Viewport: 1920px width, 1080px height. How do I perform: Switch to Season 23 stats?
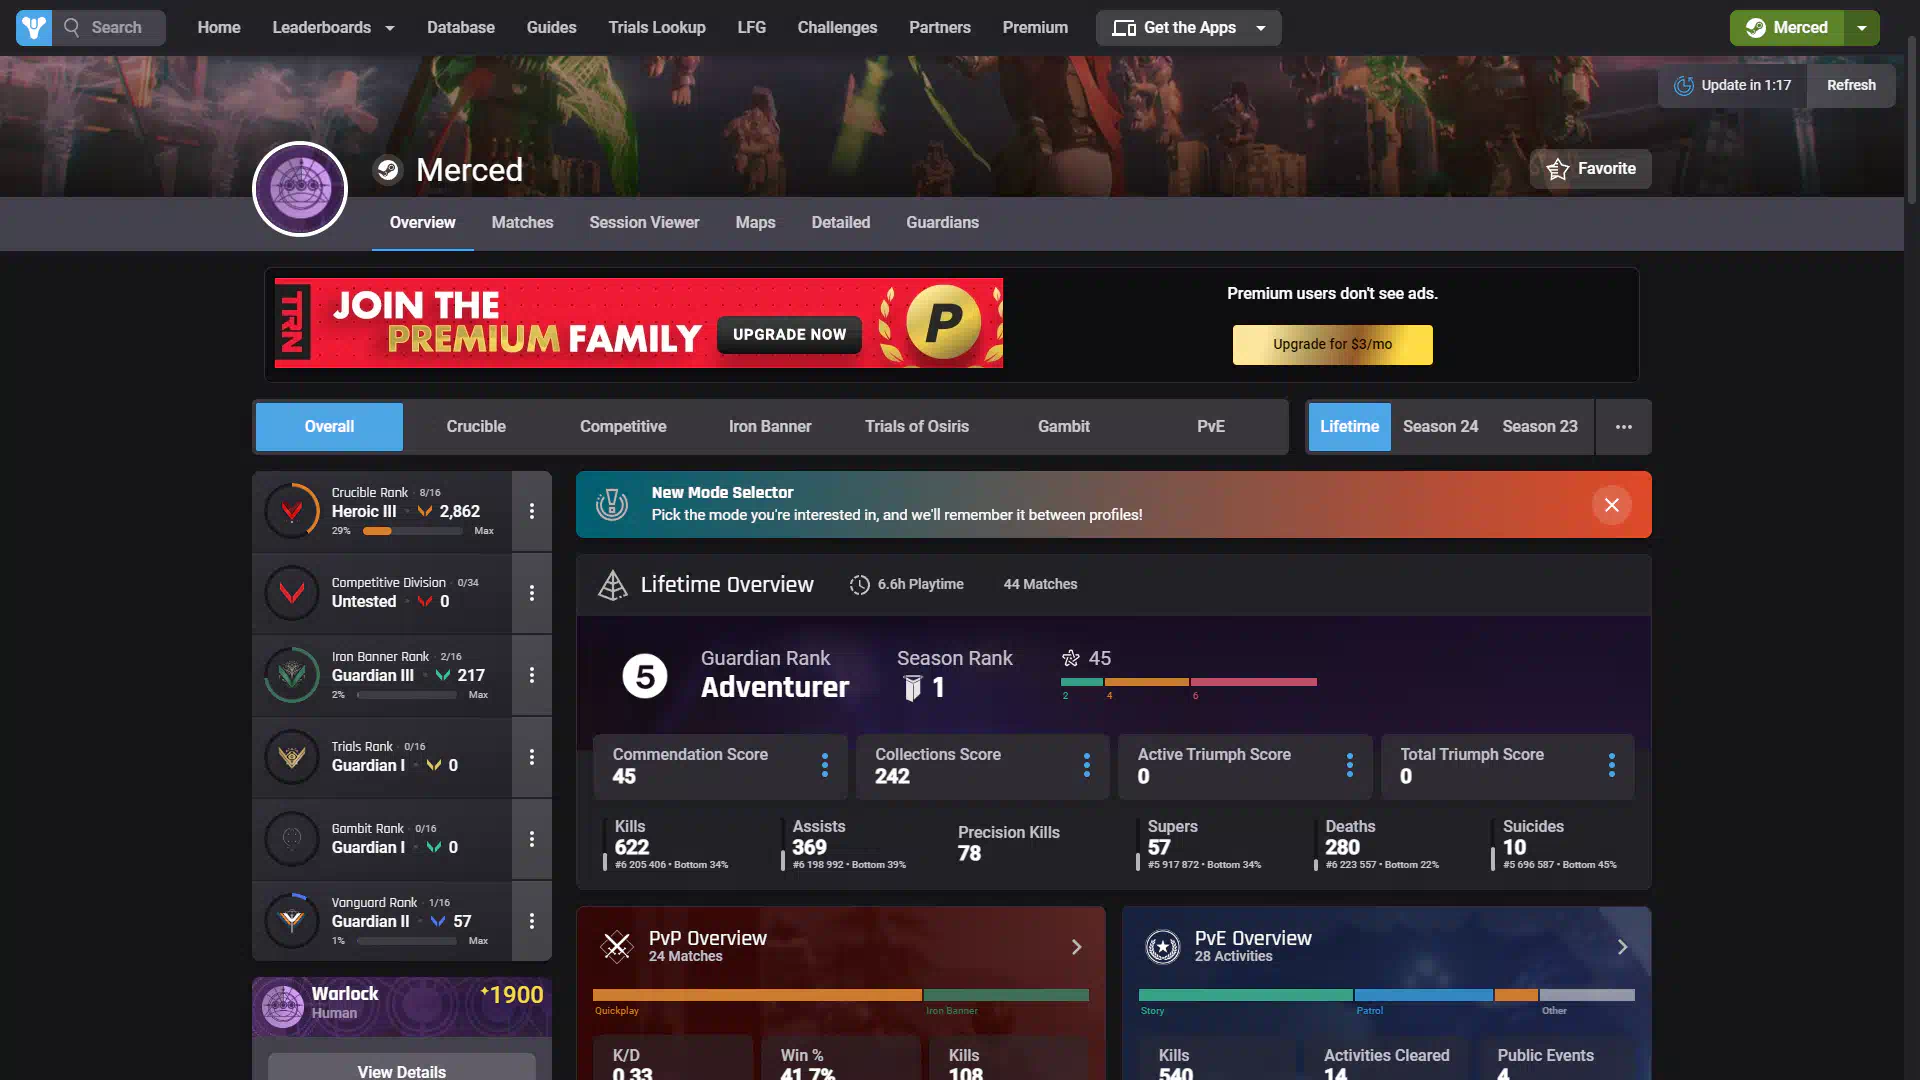point(1540,427)
